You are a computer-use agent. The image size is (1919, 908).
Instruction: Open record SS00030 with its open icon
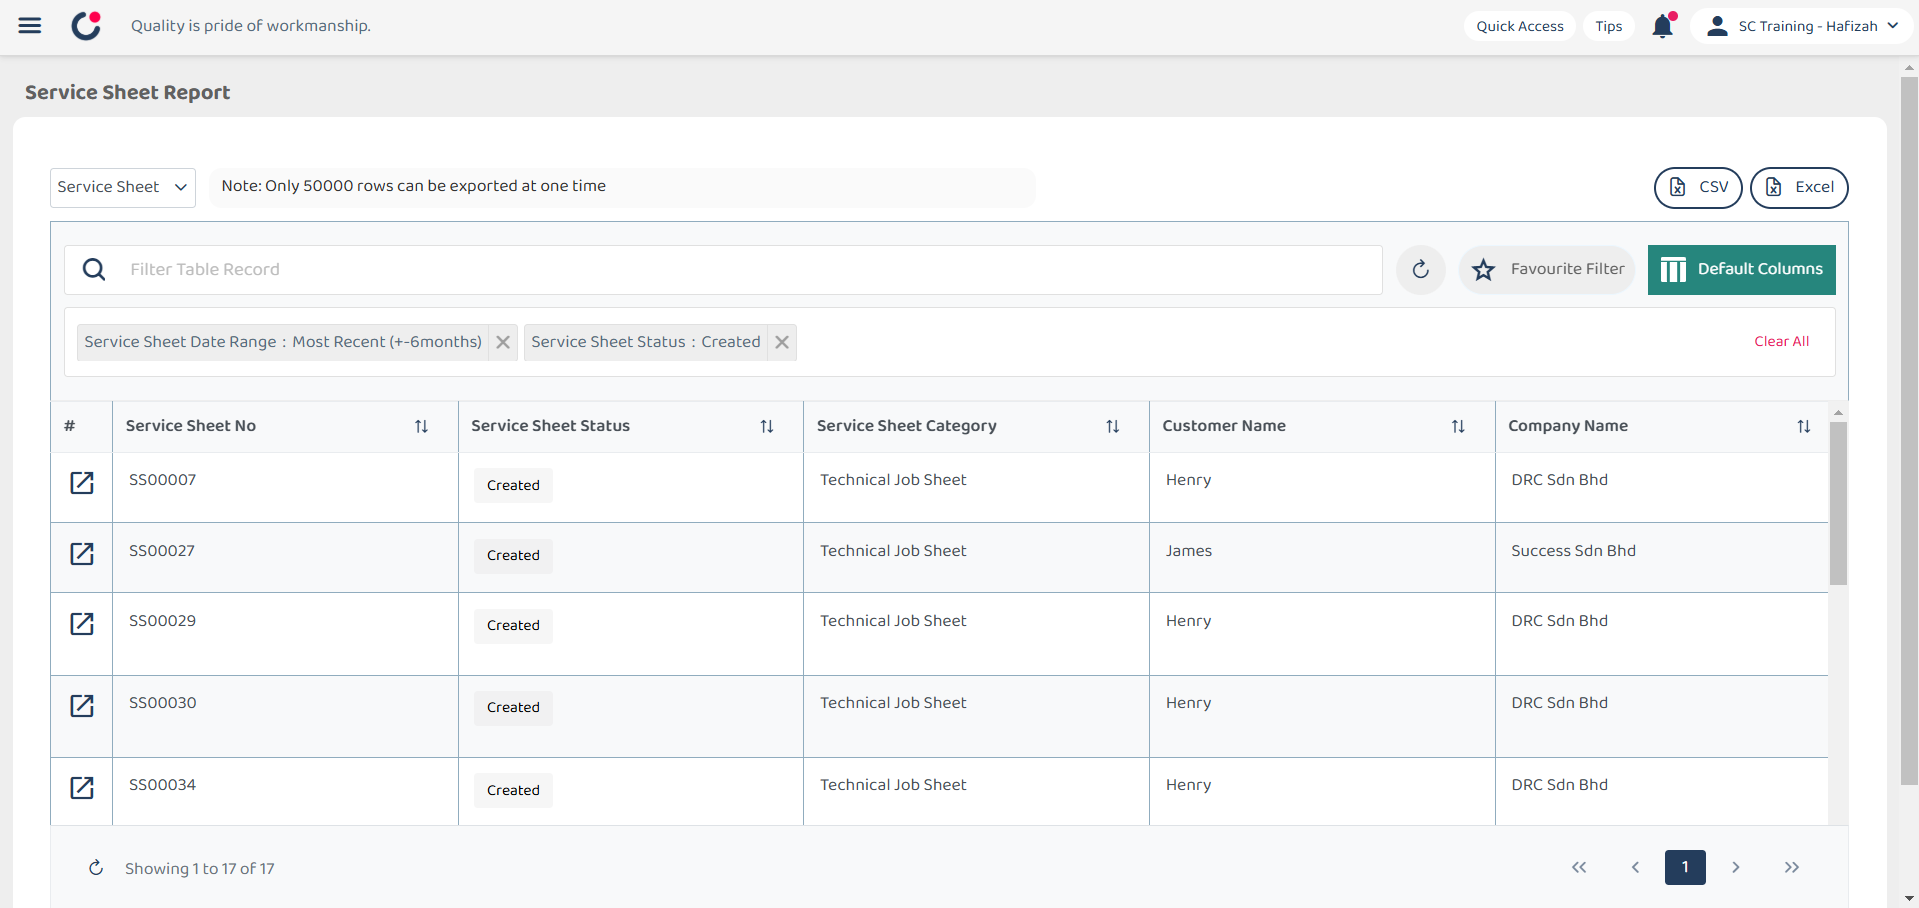(82, 706)
